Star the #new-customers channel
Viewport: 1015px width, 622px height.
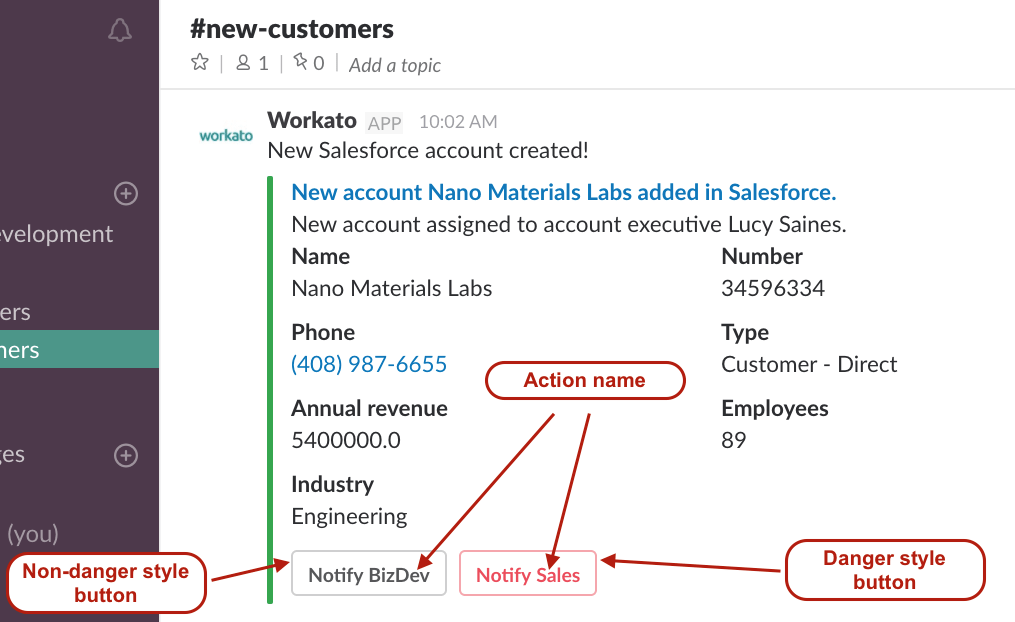point(199,63)
